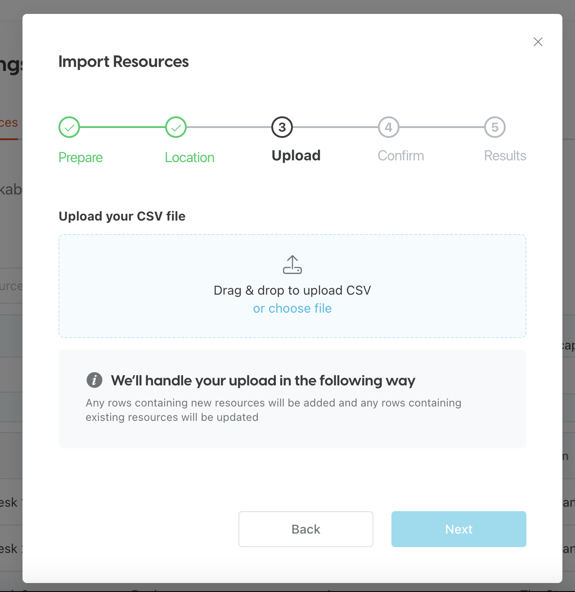This screenshot has height=592, width=575.
Task: Go to the Prepare step label
Action: click(80, 157)
